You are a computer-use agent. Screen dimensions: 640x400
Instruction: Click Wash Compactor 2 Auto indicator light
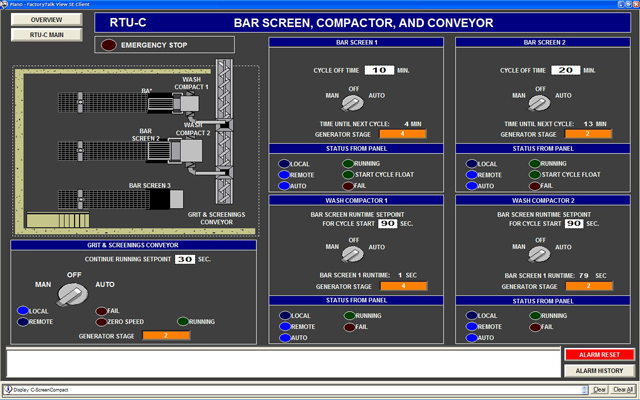[x=472, y=338]
